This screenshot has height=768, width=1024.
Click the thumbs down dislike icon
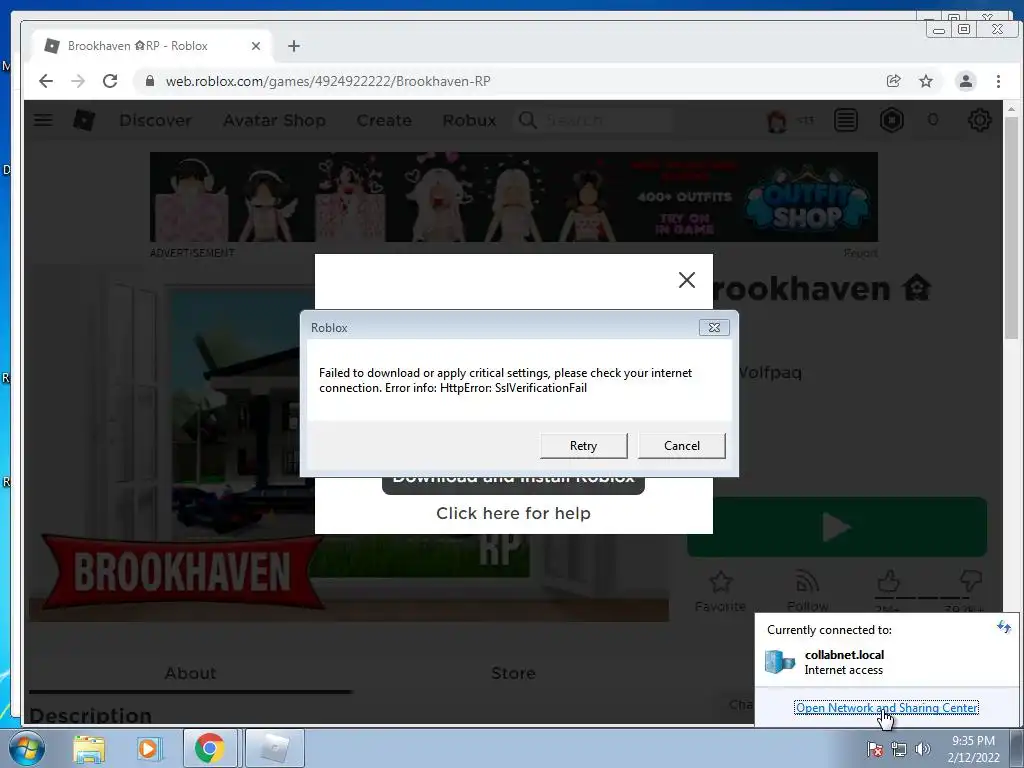click(x=971, y=581)
